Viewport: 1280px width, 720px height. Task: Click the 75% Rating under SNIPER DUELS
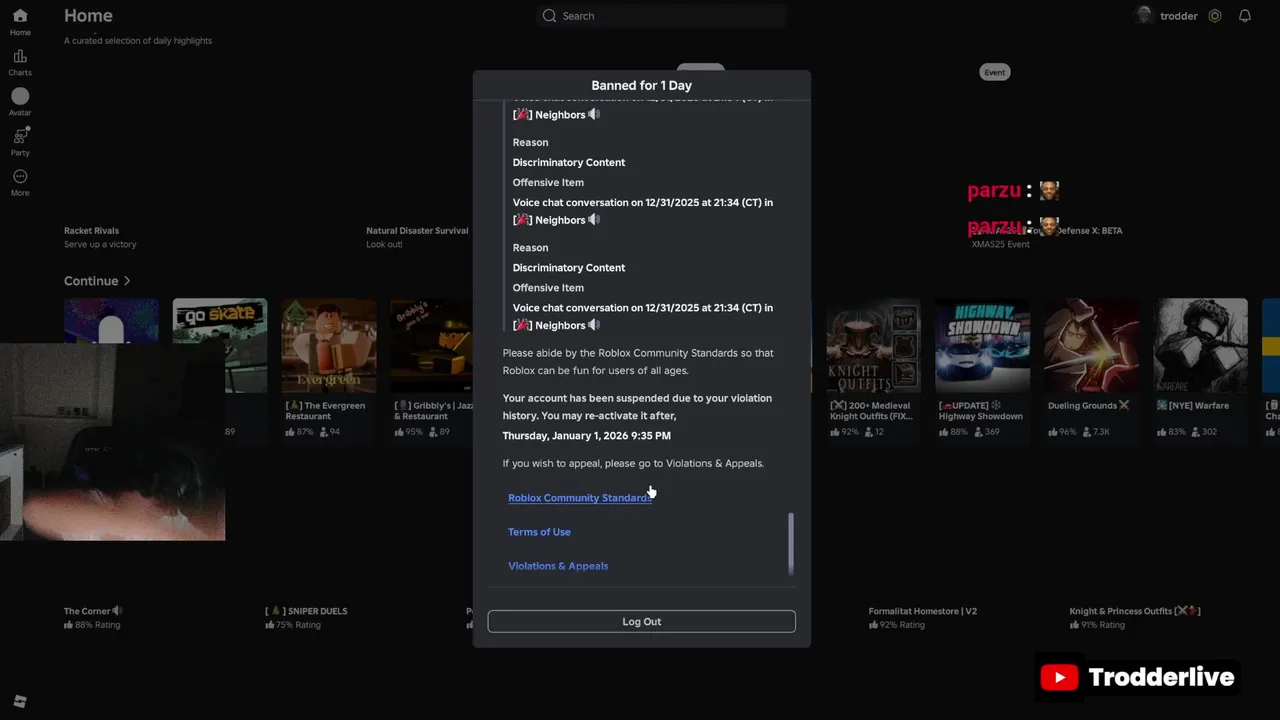(x=293, y=625)
